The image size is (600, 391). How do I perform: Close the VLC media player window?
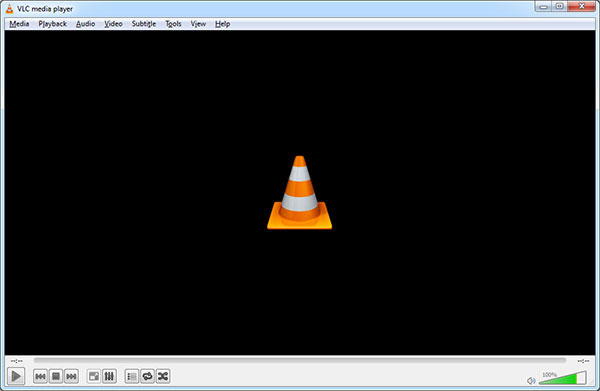tap(581, 6)
